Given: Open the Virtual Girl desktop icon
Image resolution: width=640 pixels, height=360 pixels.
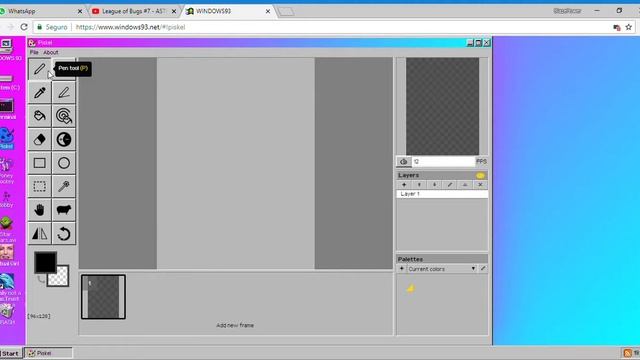Looking at the screenshot, I should [8, 256].
